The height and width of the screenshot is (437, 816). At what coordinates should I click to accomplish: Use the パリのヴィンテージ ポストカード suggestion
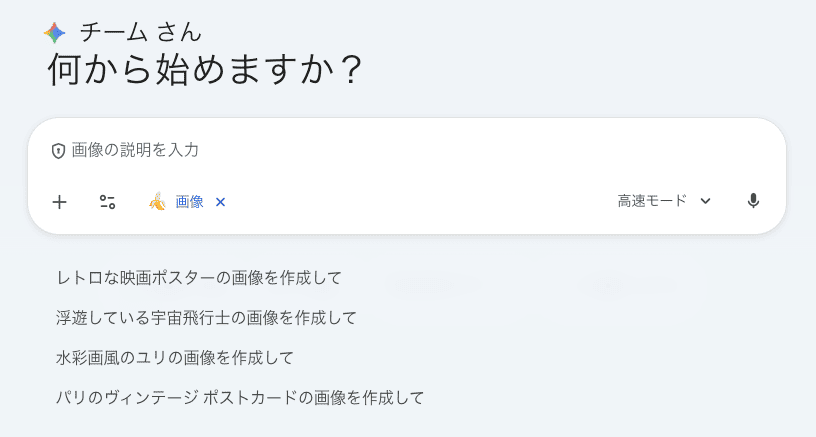pyautogui.click(x=240, y=398)
